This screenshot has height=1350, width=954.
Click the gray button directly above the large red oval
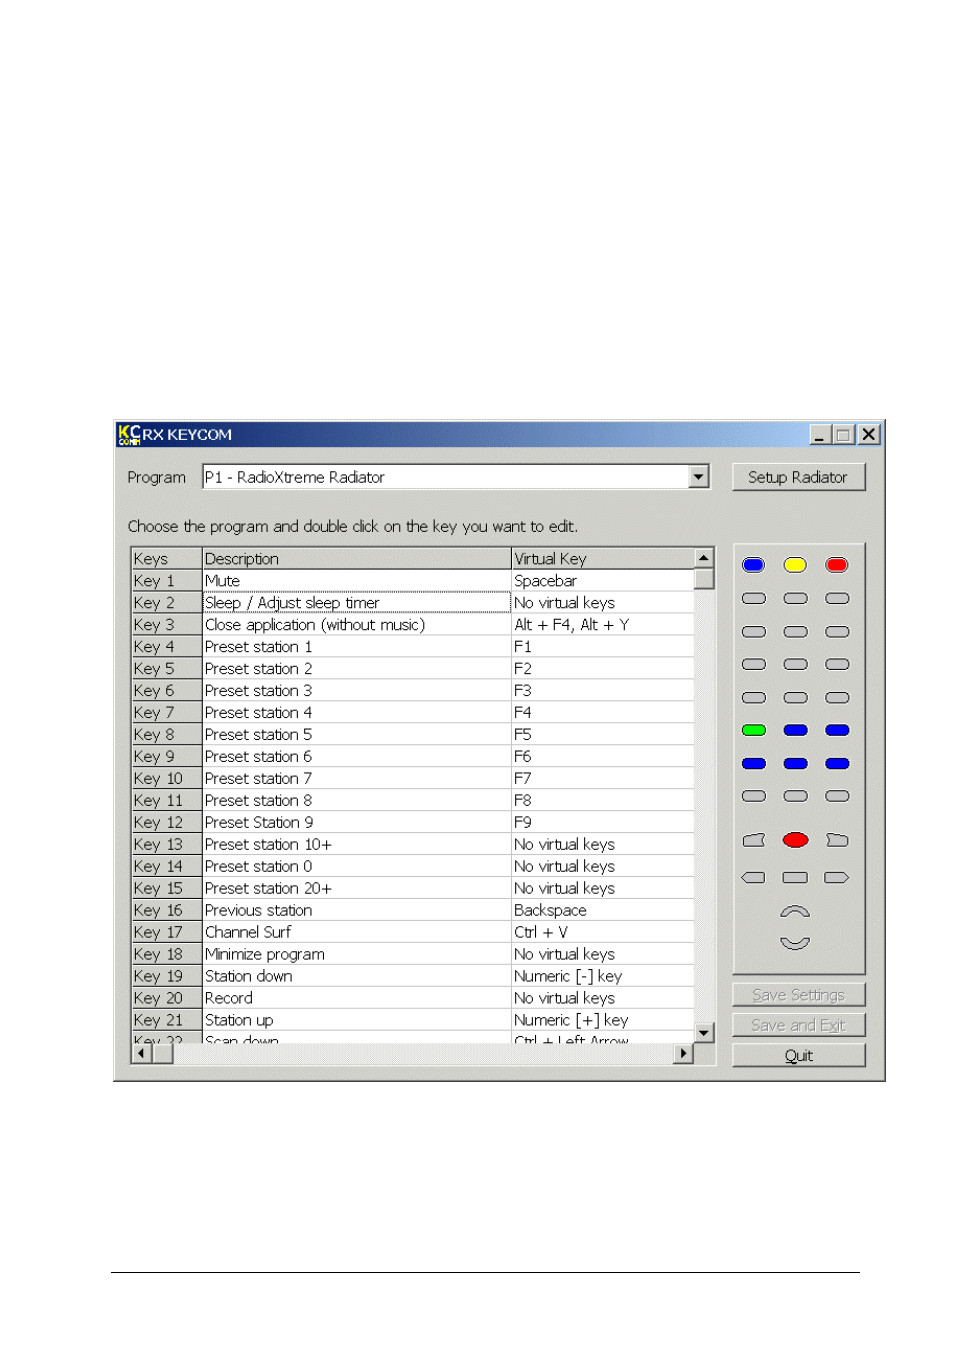(x=795, y=796)
